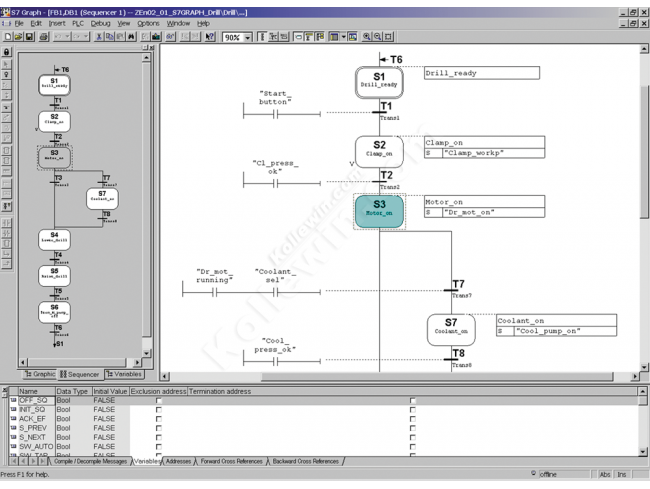Tick the S_PREV exclusion address checkbox

pos(157,428)
